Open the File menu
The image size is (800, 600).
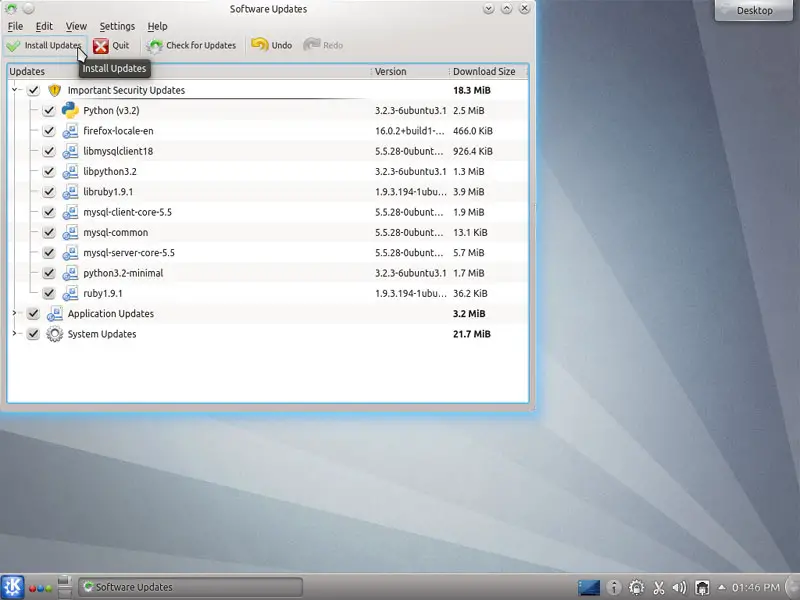coord(15,26)
